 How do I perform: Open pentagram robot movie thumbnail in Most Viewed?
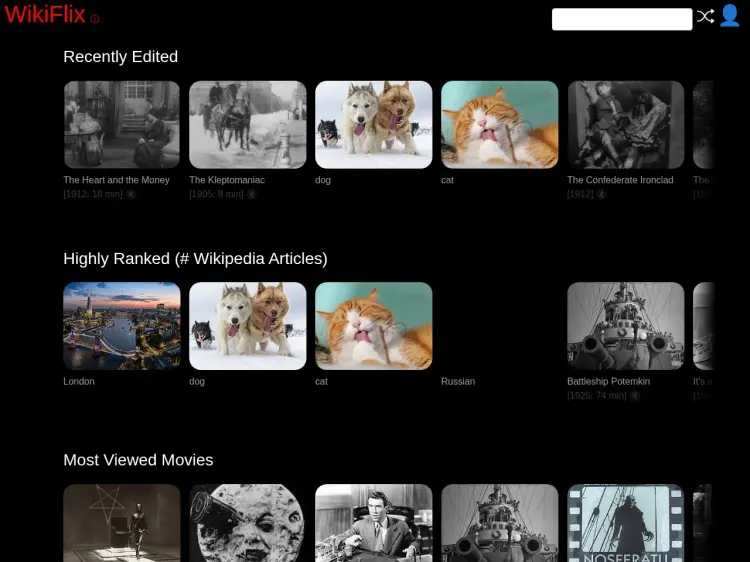(122, 523)
